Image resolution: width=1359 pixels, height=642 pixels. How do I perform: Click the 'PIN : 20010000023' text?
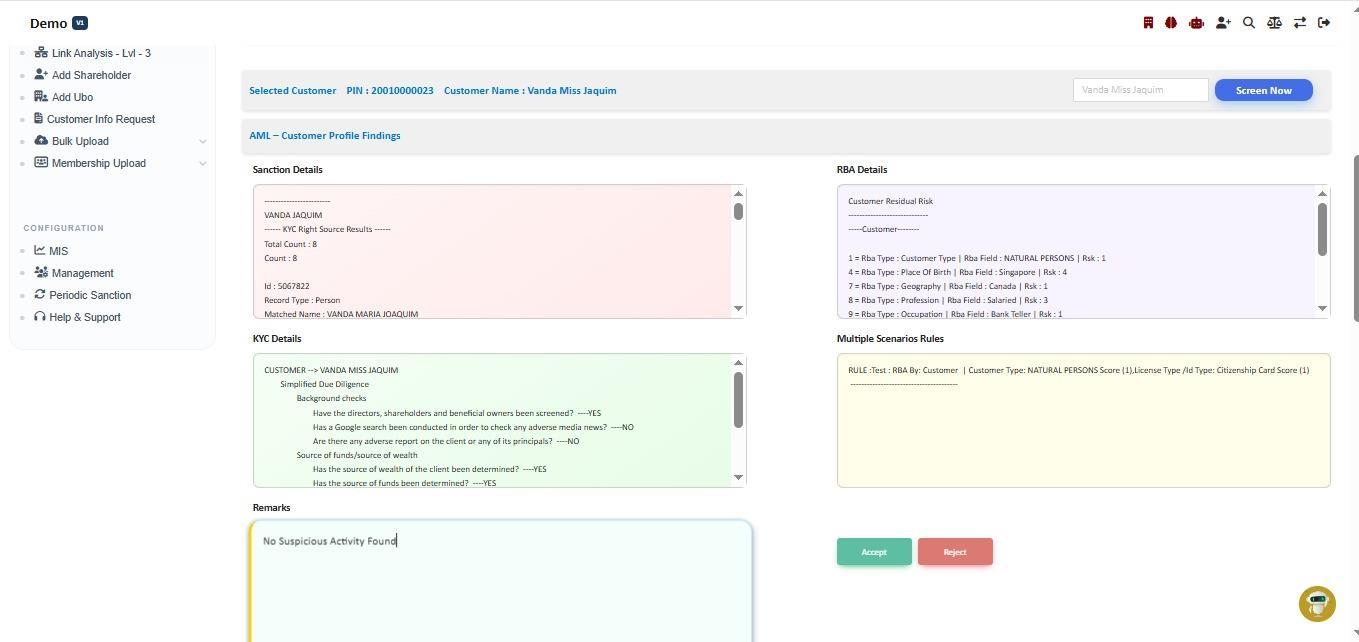click(x=390, y=91)
